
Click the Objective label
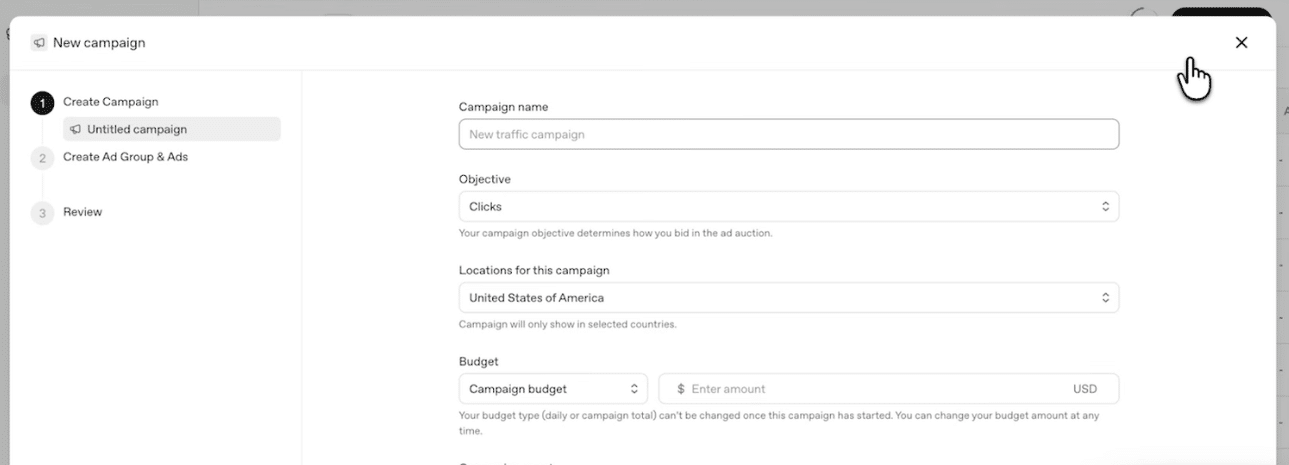[x=485, y=179]
